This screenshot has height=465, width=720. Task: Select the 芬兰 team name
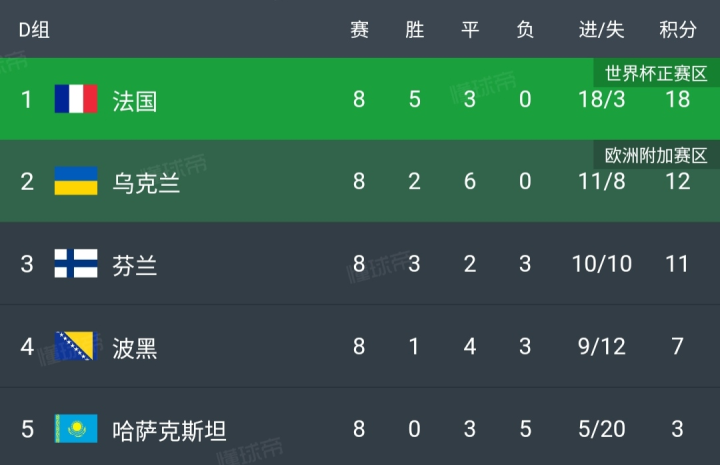tap(135, 265)
